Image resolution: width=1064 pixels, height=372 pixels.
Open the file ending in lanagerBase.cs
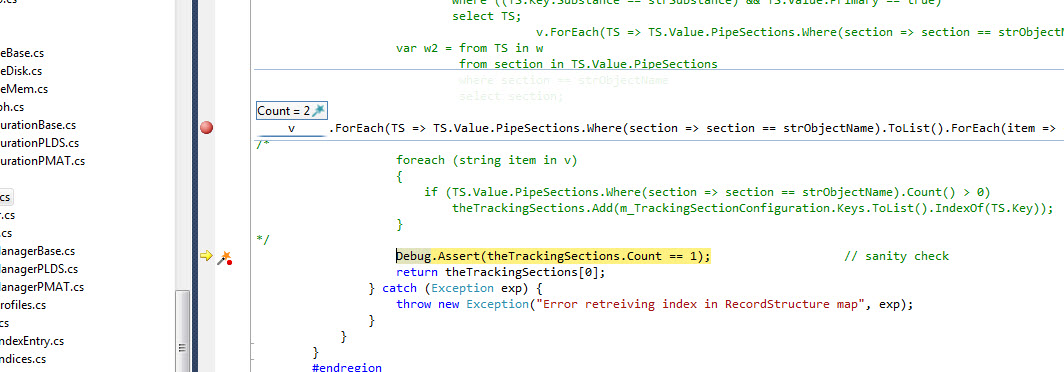(37, 251)
